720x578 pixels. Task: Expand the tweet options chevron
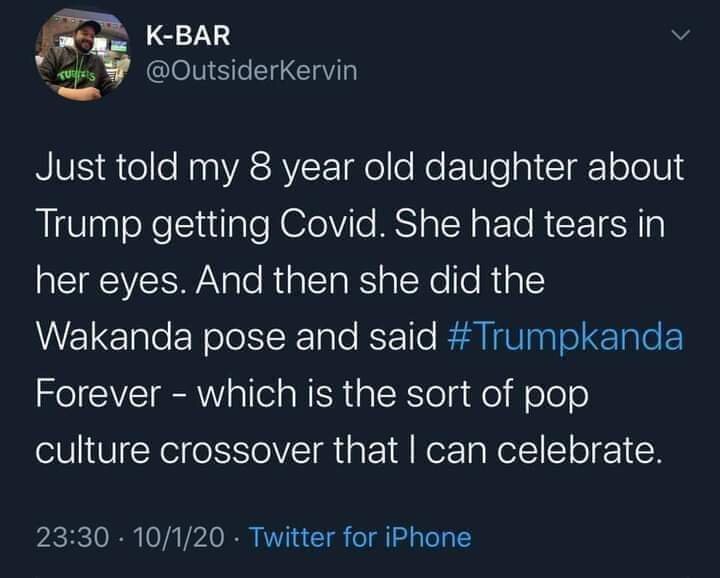tap(681, 36)
